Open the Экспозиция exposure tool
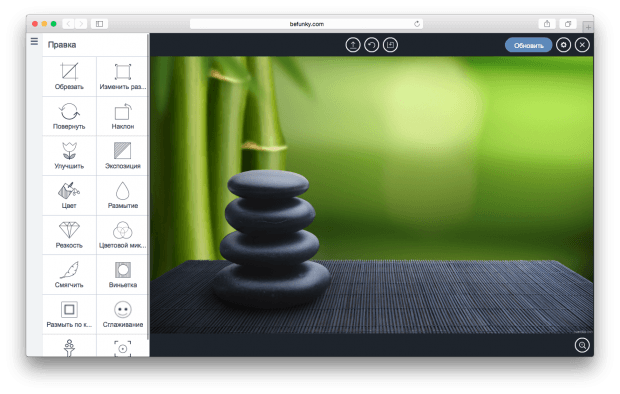Image resolution: width=620 pixels, height=394 pixels. click(x=123, y=155)
